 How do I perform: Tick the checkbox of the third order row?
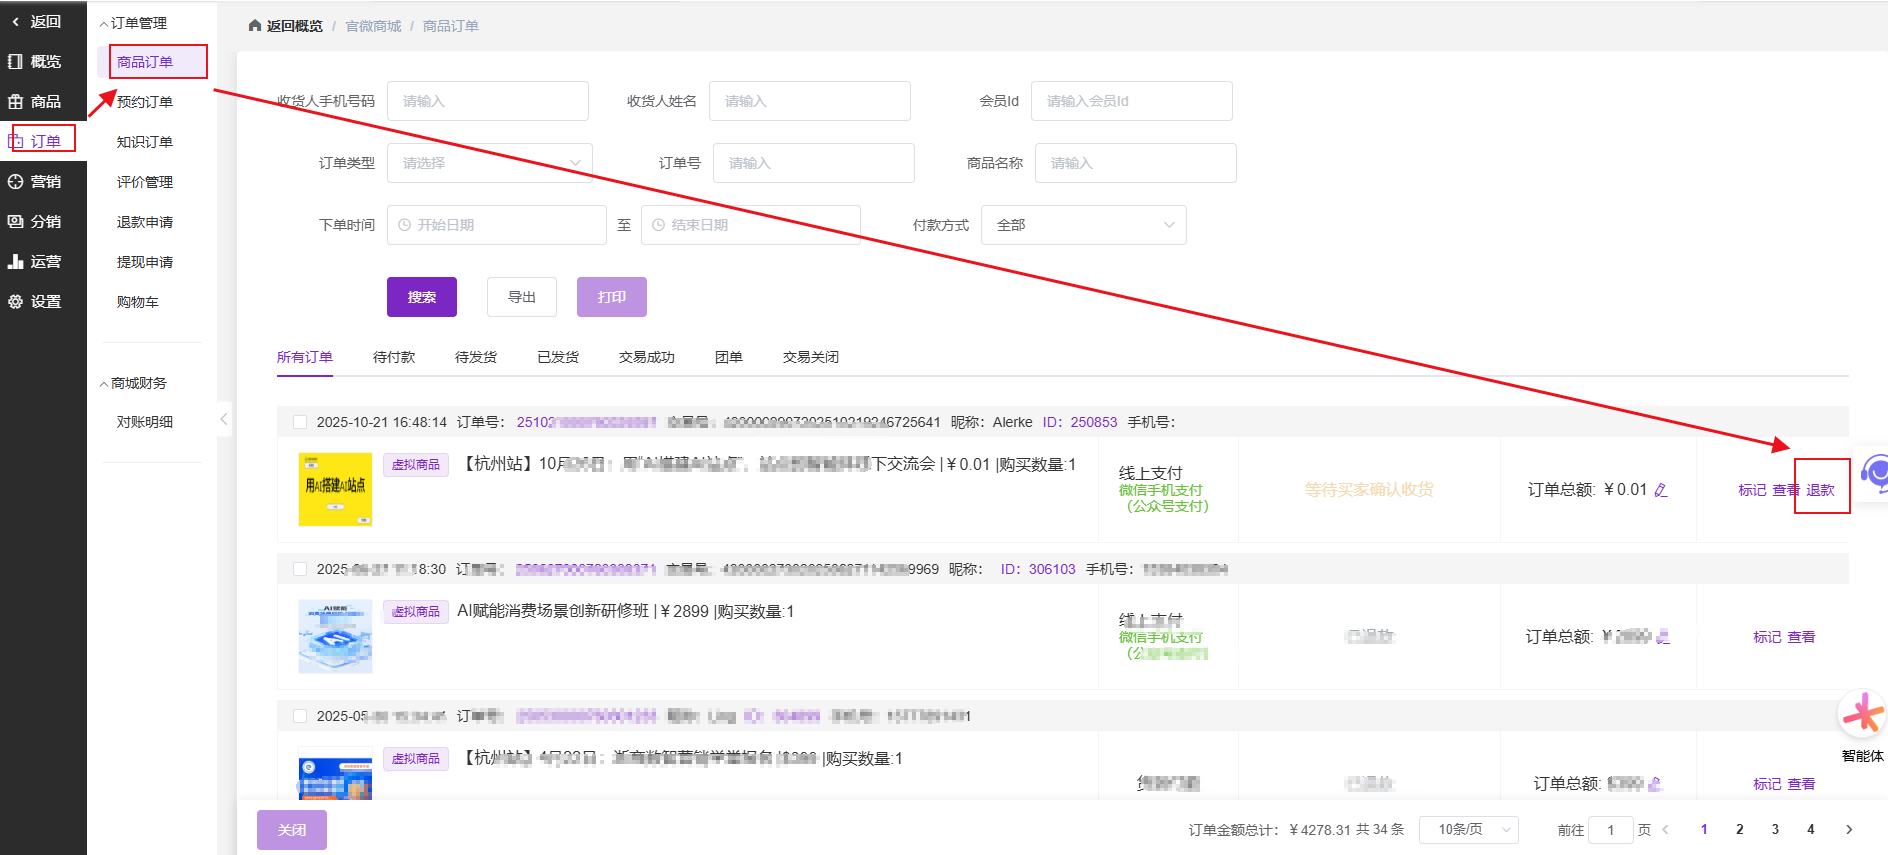click(300, 716)
